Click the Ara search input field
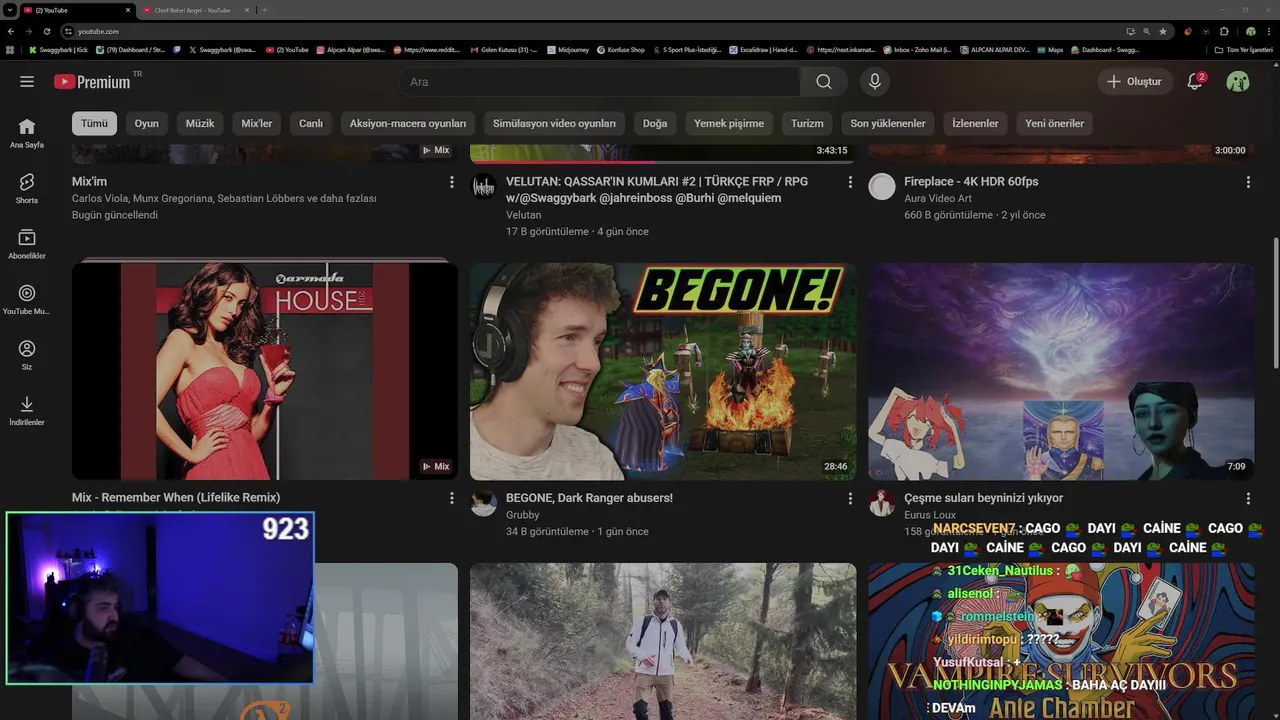The image size is (1280, 720). pos(599,82)
